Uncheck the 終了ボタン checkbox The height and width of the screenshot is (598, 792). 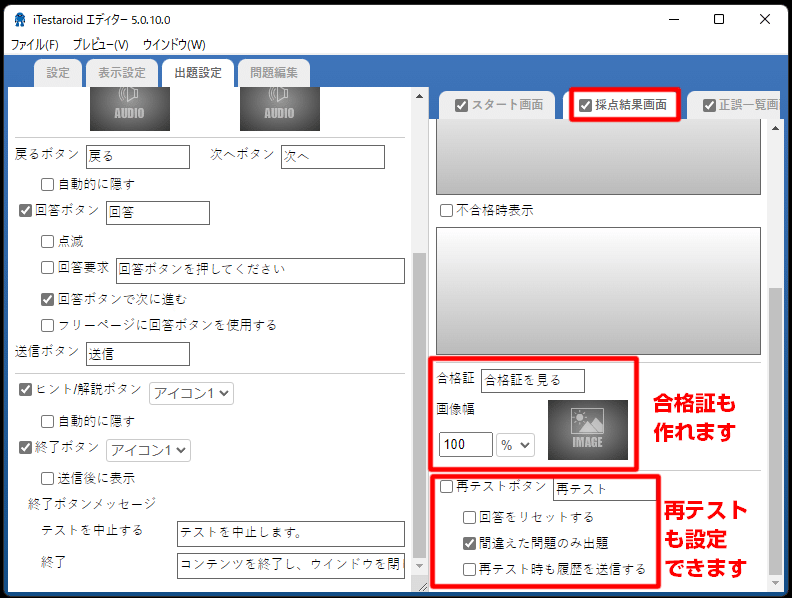point(25,447)
